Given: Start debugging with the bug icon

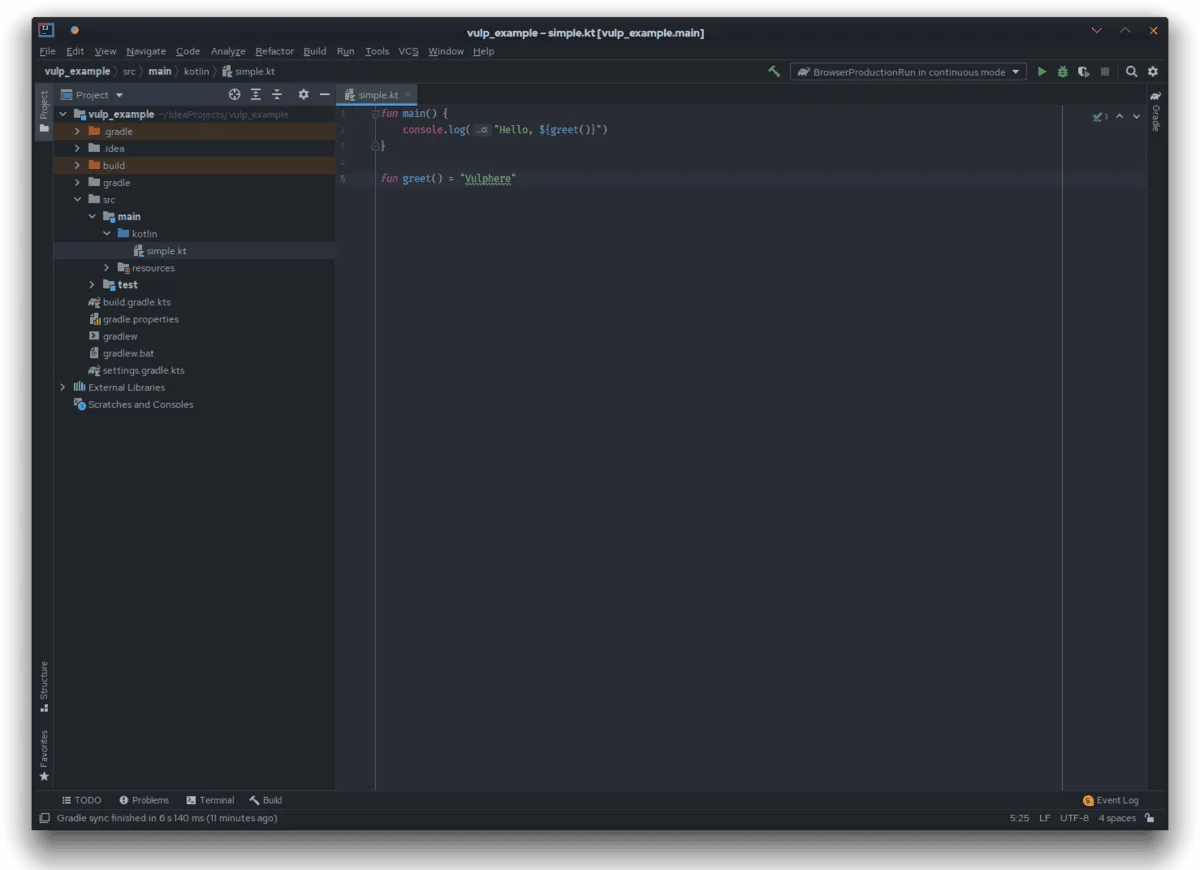Looking at the screenshot, I should pyautogui.click(x=1062, y=71).
